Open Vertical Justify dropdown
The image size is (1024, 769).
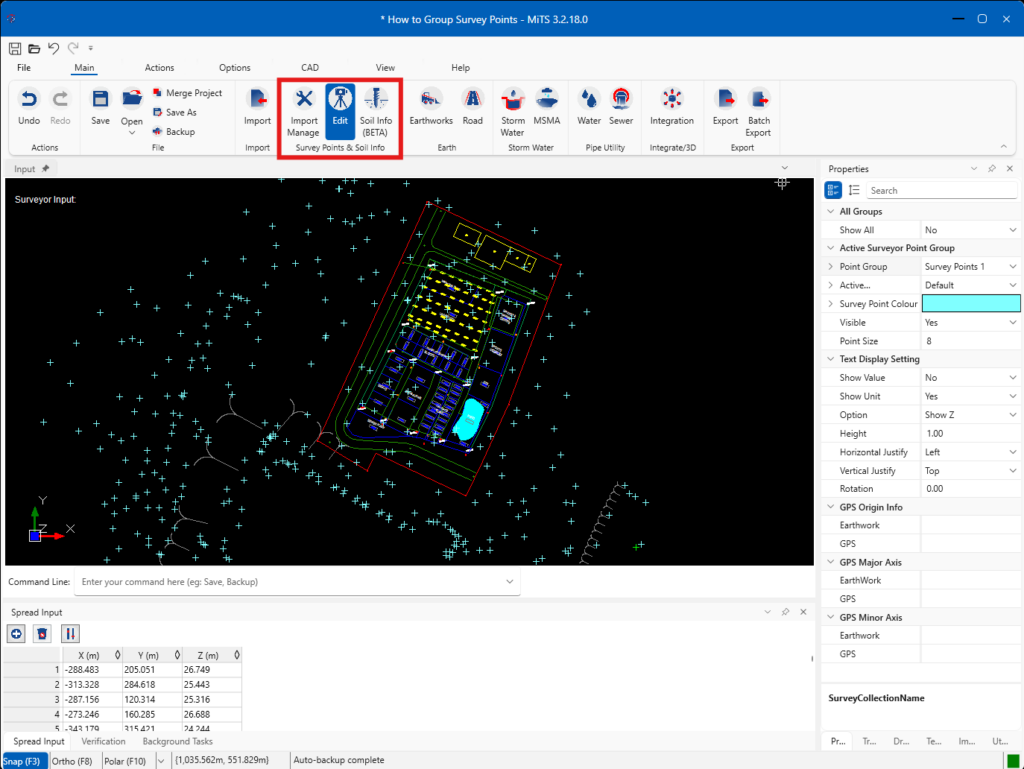tap(1012, 471)
